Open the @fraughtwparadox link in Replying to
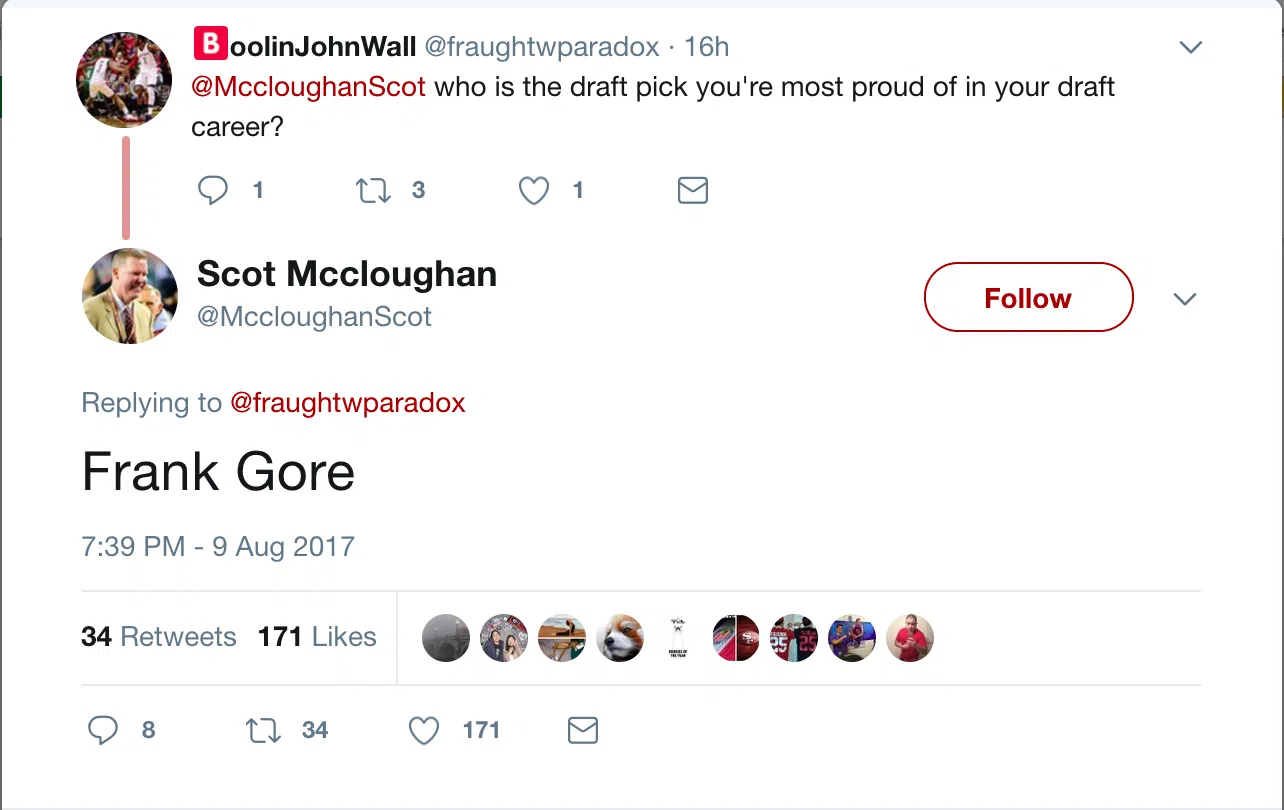 pyautogui.click(x=348, y=403)
